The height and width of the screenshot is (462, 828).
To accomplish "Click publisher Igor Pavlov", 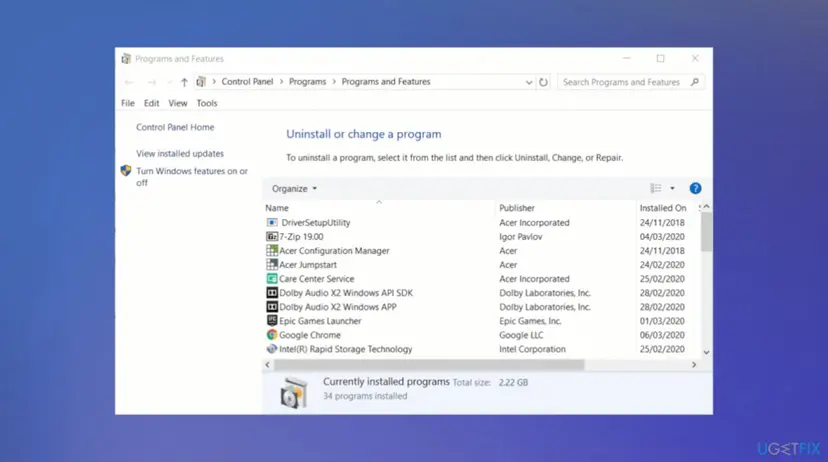I will coord(521,237).
